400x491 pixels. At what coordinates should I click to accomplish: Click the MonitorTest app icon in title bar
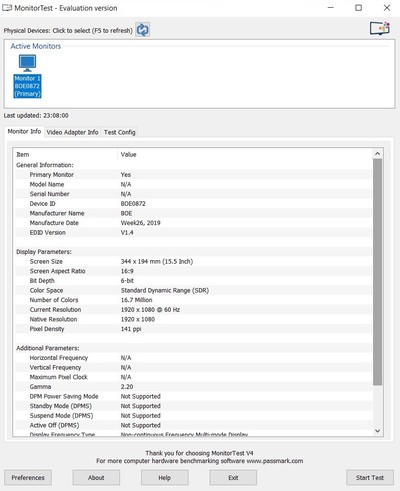pyautogui.click(x=7, y=8)
